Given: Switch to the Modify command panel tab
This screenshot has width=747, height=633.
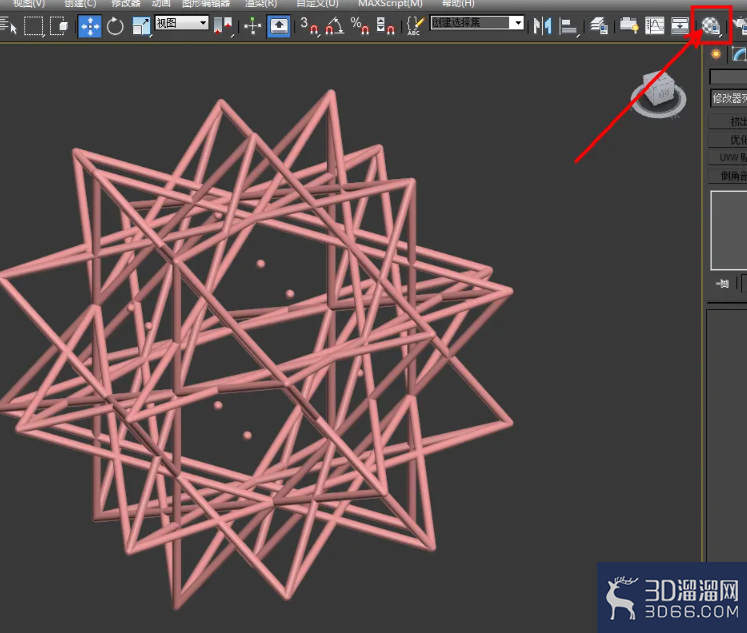Looking at the screenshot, I should coord(738,54).
